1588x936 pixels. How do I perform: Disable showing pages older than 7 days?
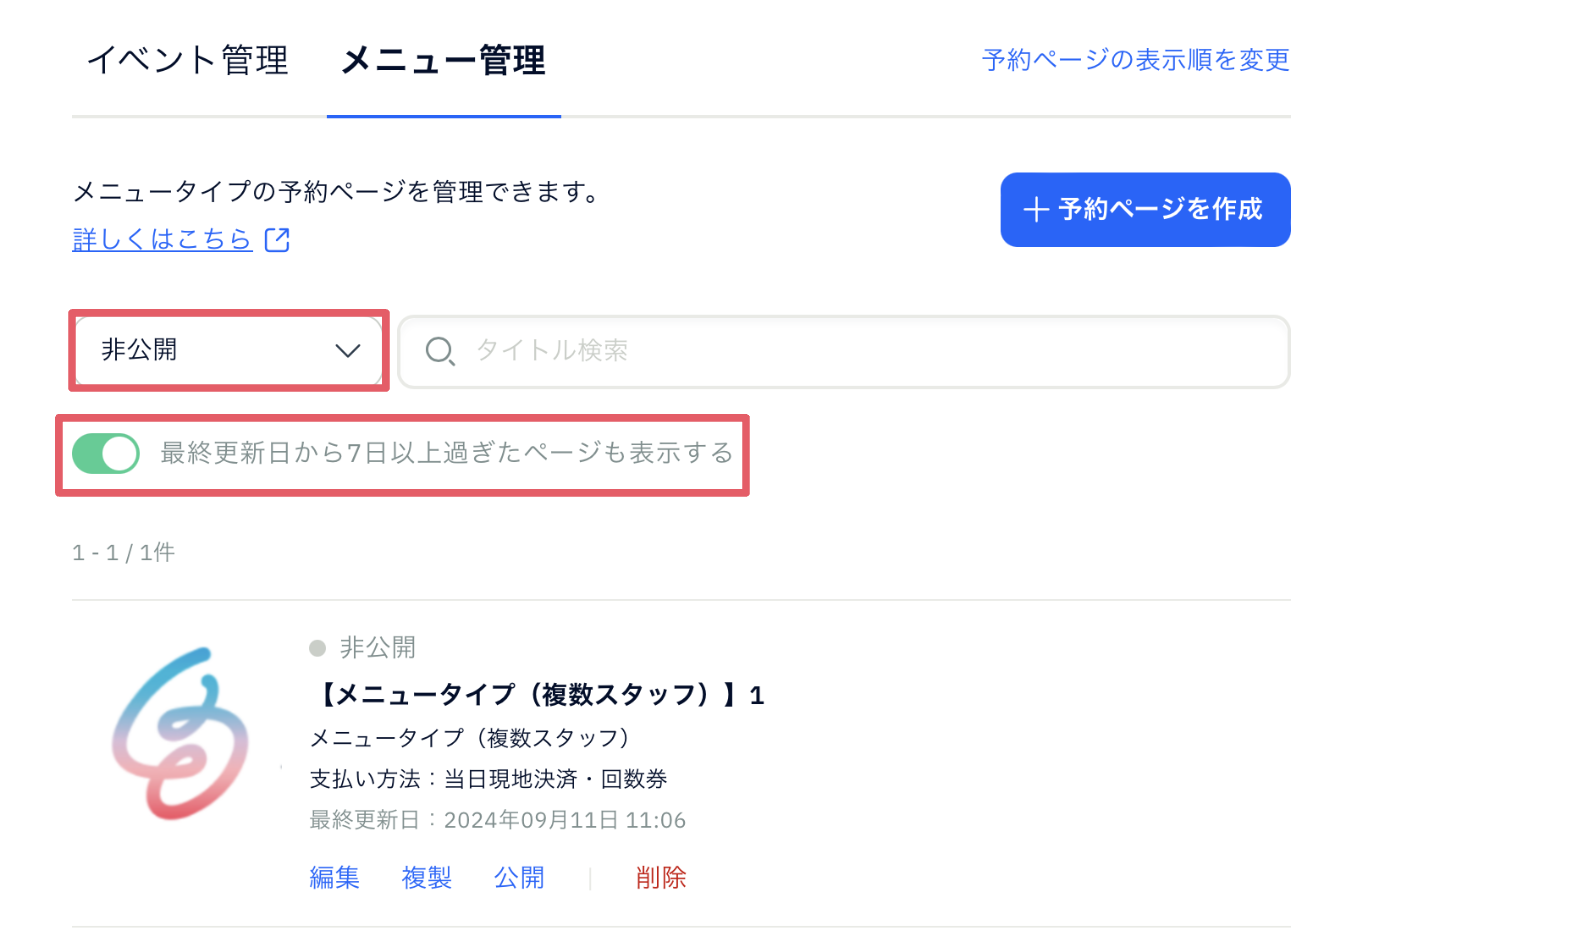click(x=105, y=453)
